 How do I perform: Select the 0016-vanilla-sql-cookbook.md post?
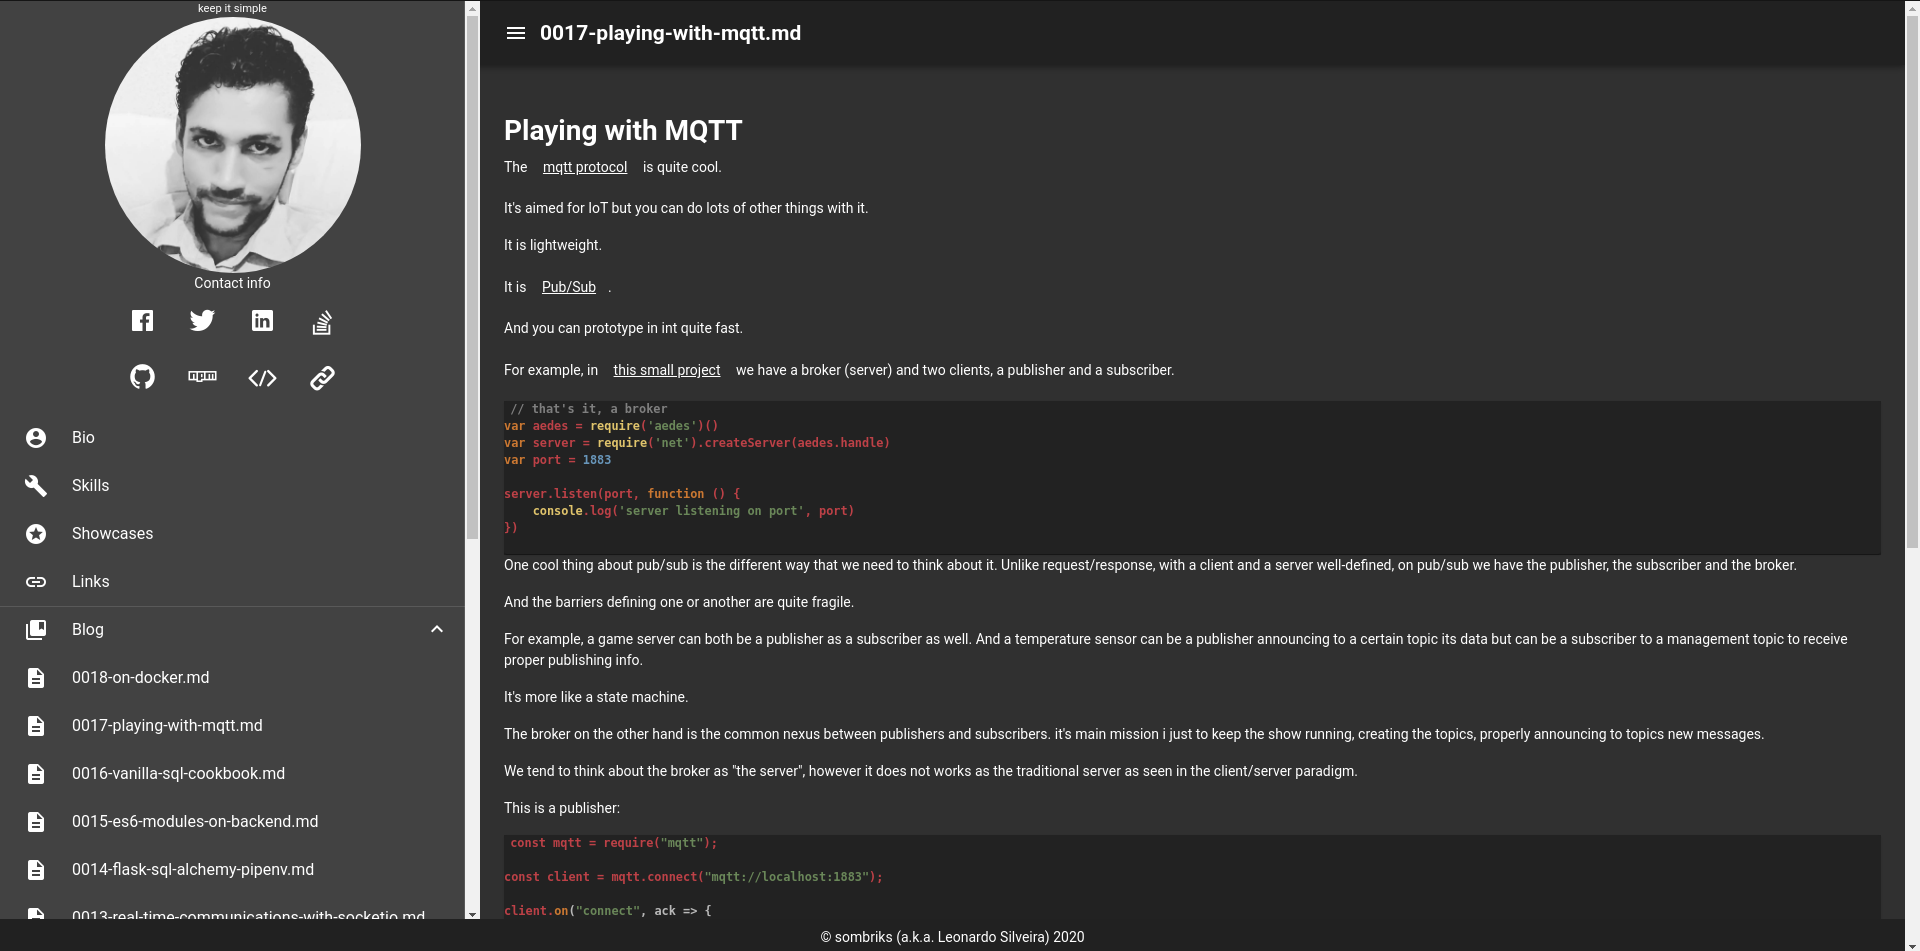178,773
